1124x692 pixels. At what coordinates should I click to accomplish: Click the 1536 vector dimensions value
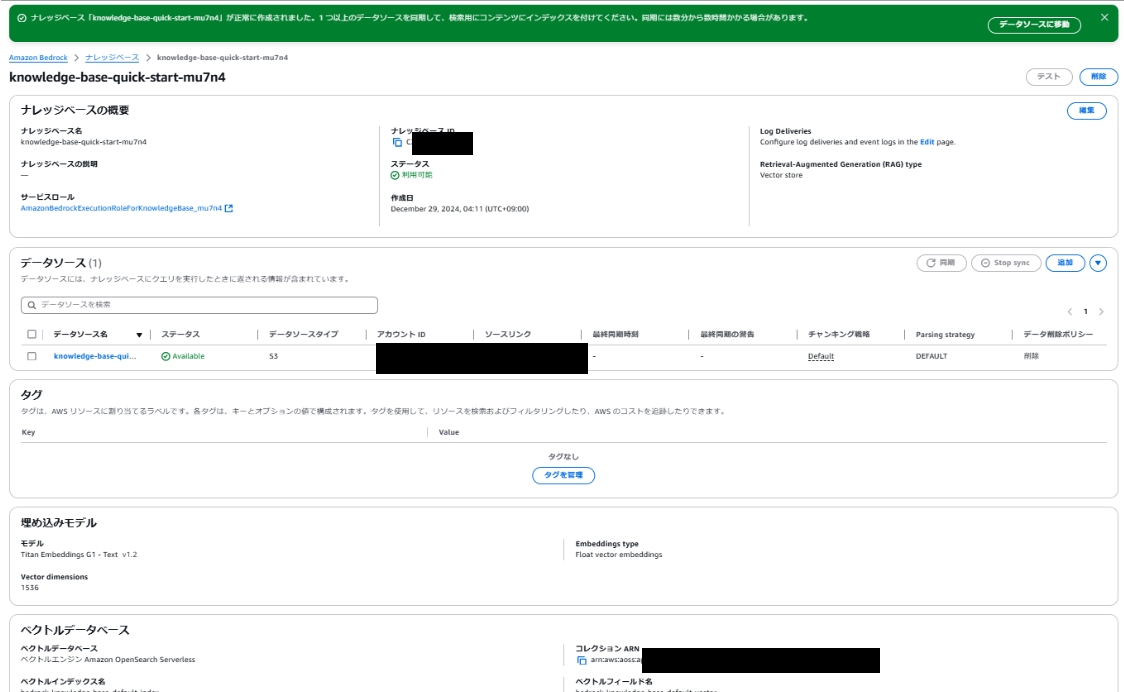[x=29, y=587]
